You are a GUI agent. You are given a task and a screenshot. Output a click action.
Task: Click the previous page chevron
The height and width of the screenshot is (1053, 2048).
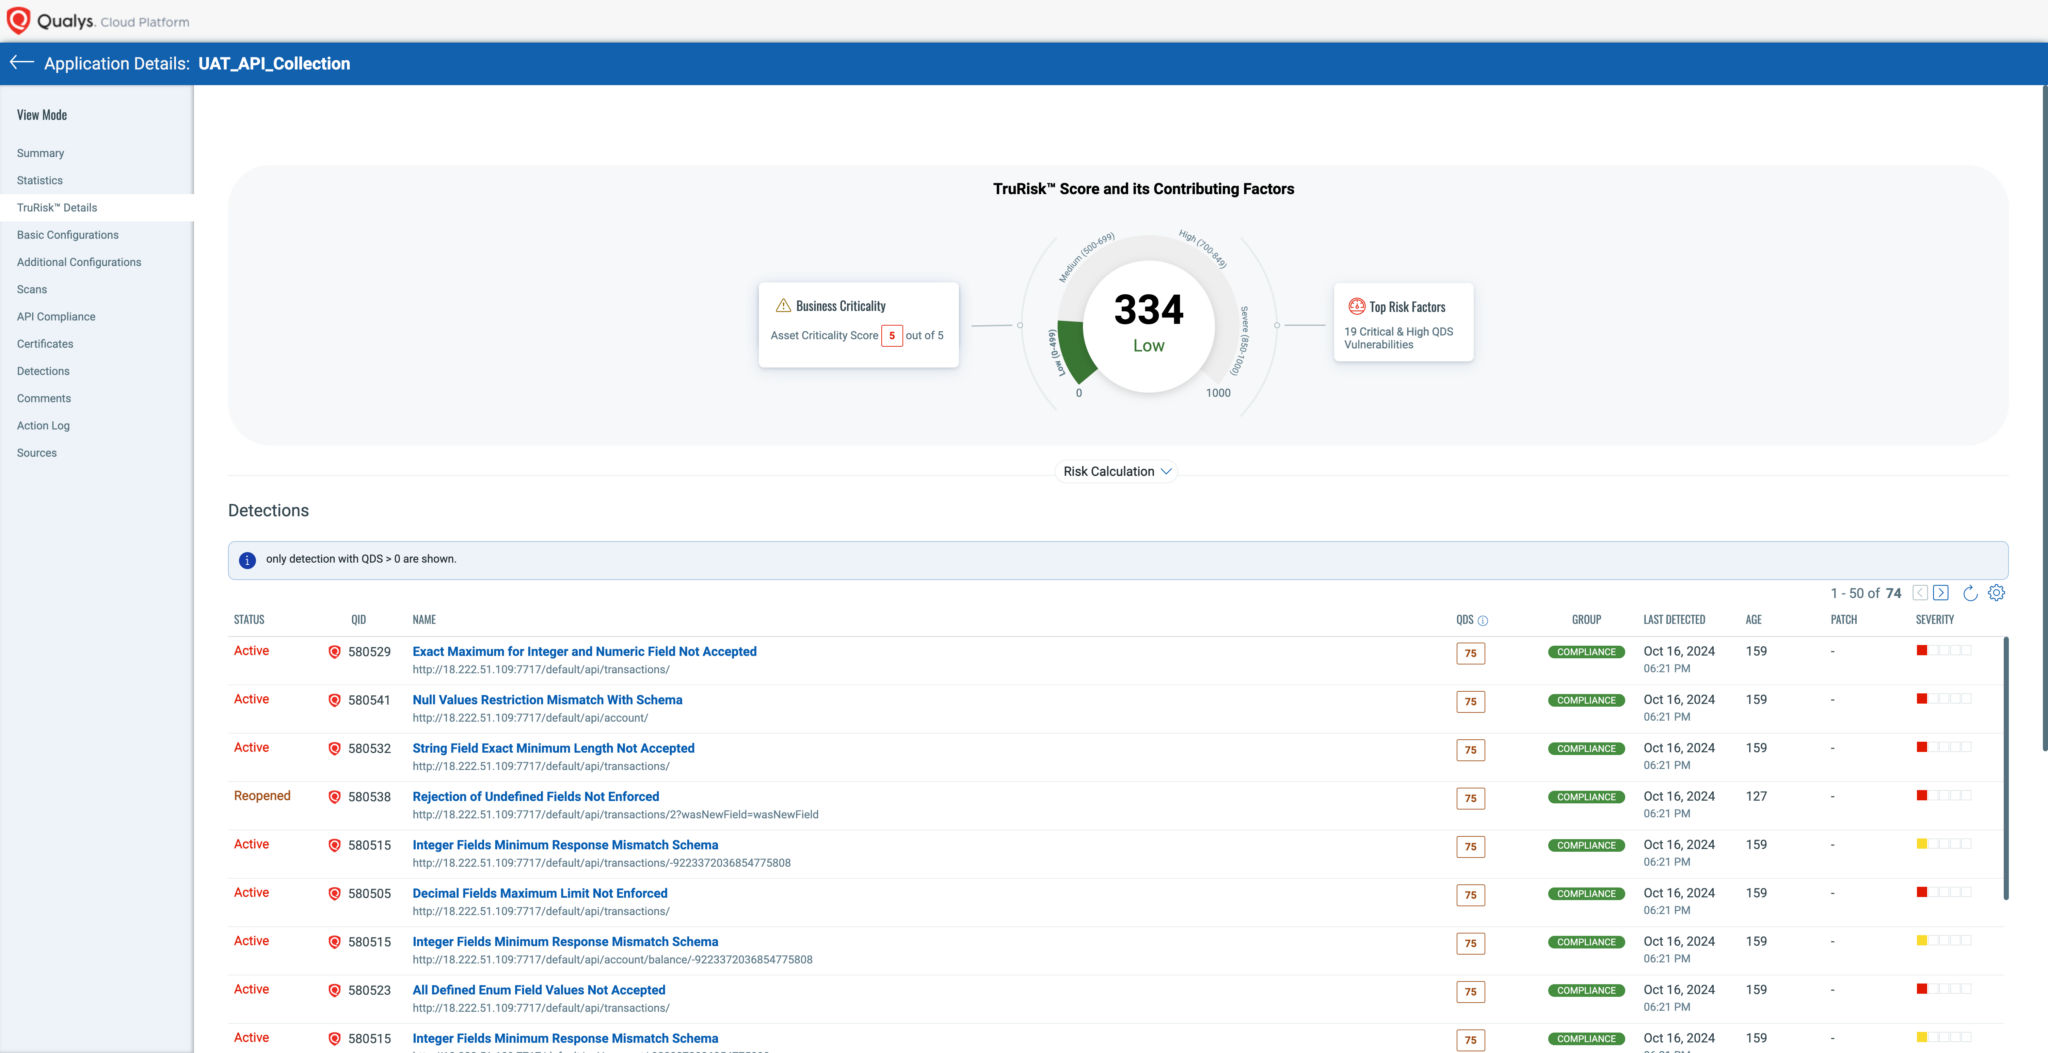coord(1920,593)
